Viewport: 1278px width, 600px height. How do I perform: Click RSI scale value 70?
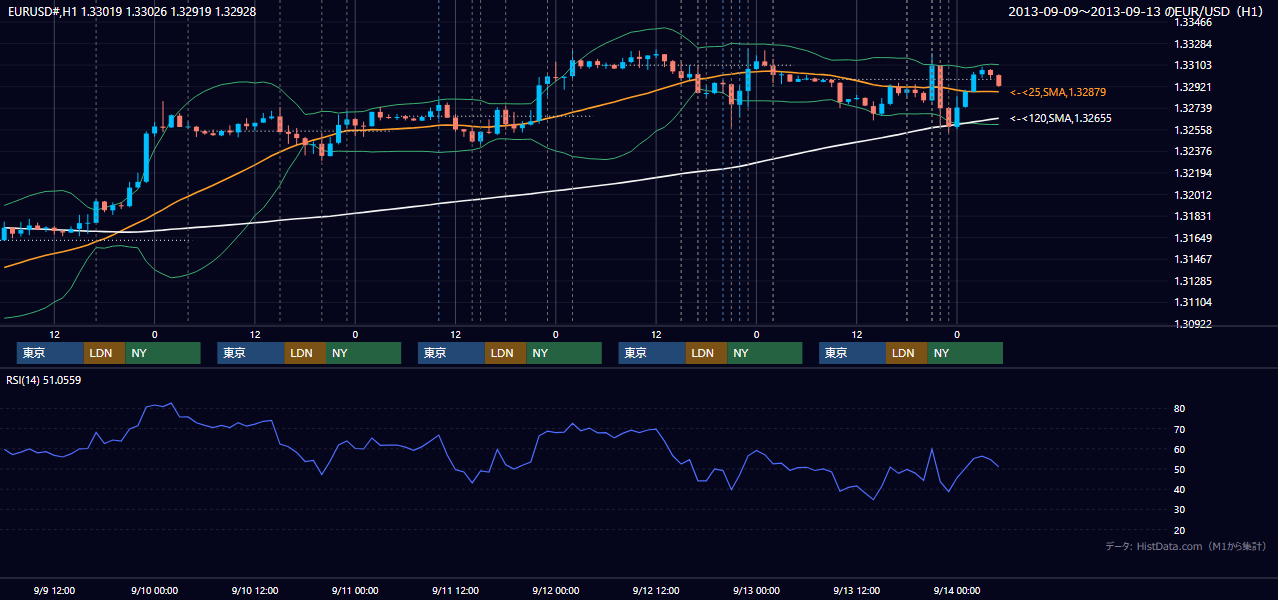click(1180, 429)
